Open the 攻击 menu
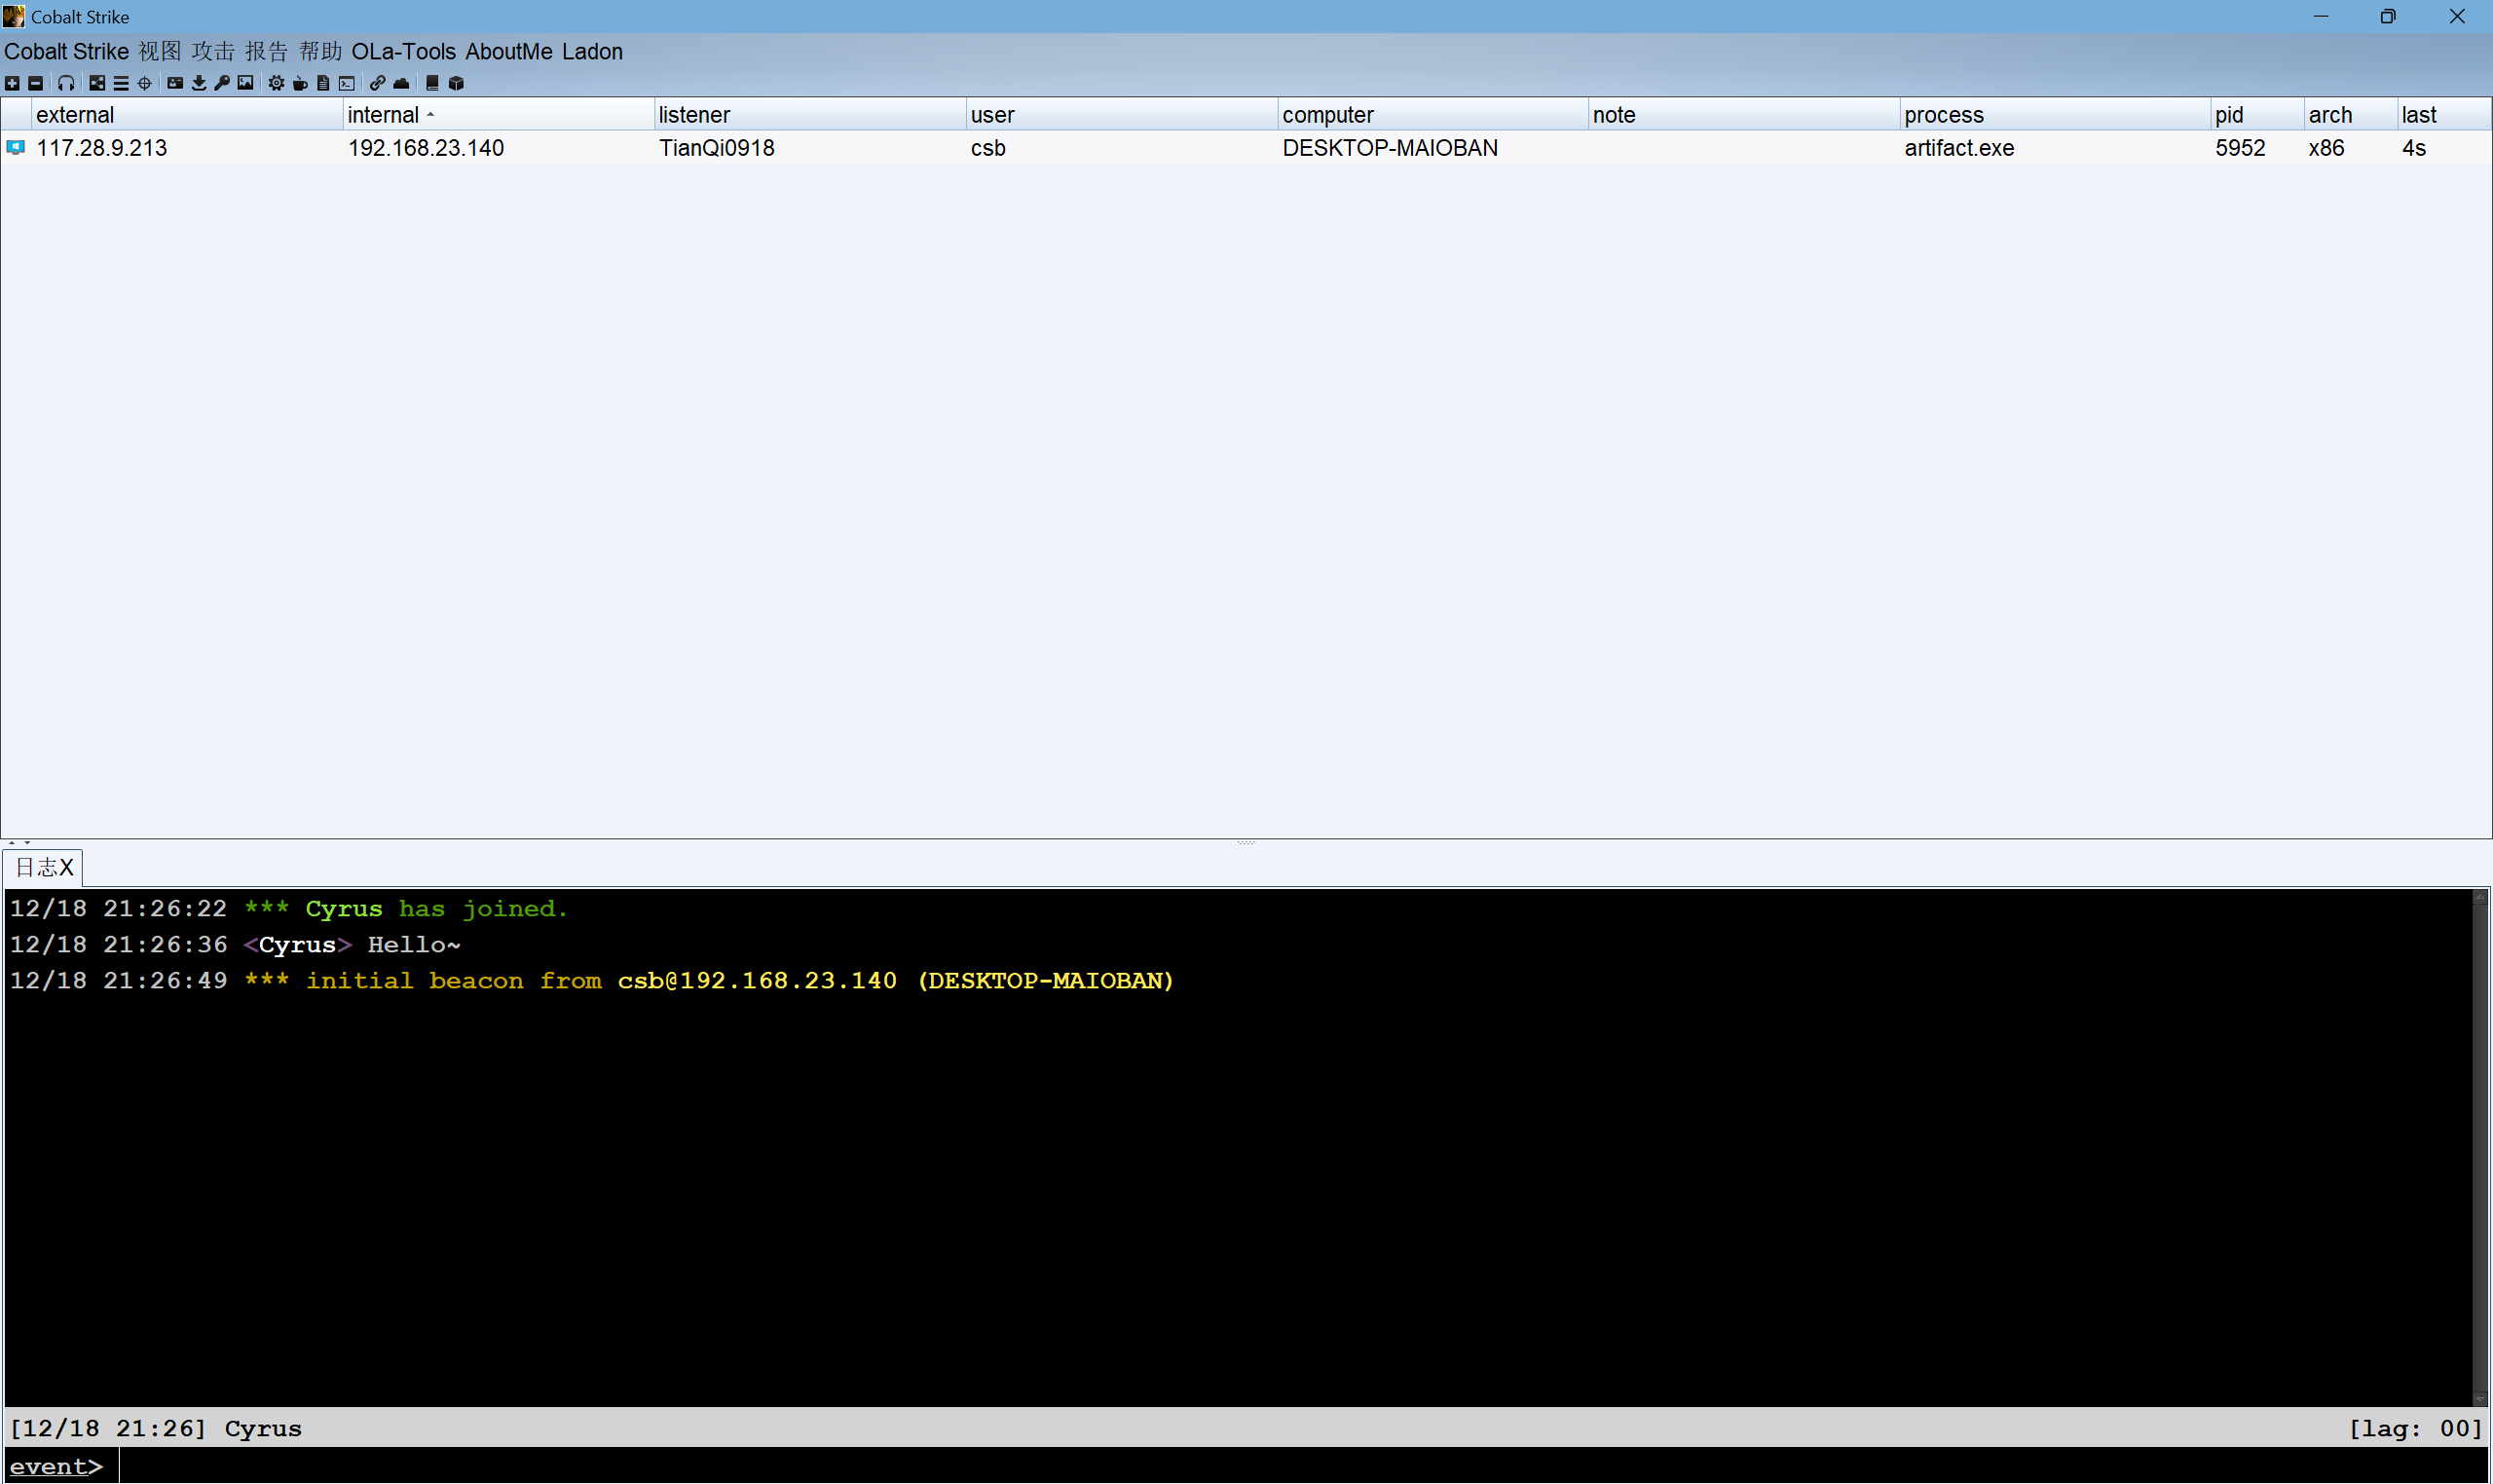Screen dimensions: 2493x1484 point(213,51)
